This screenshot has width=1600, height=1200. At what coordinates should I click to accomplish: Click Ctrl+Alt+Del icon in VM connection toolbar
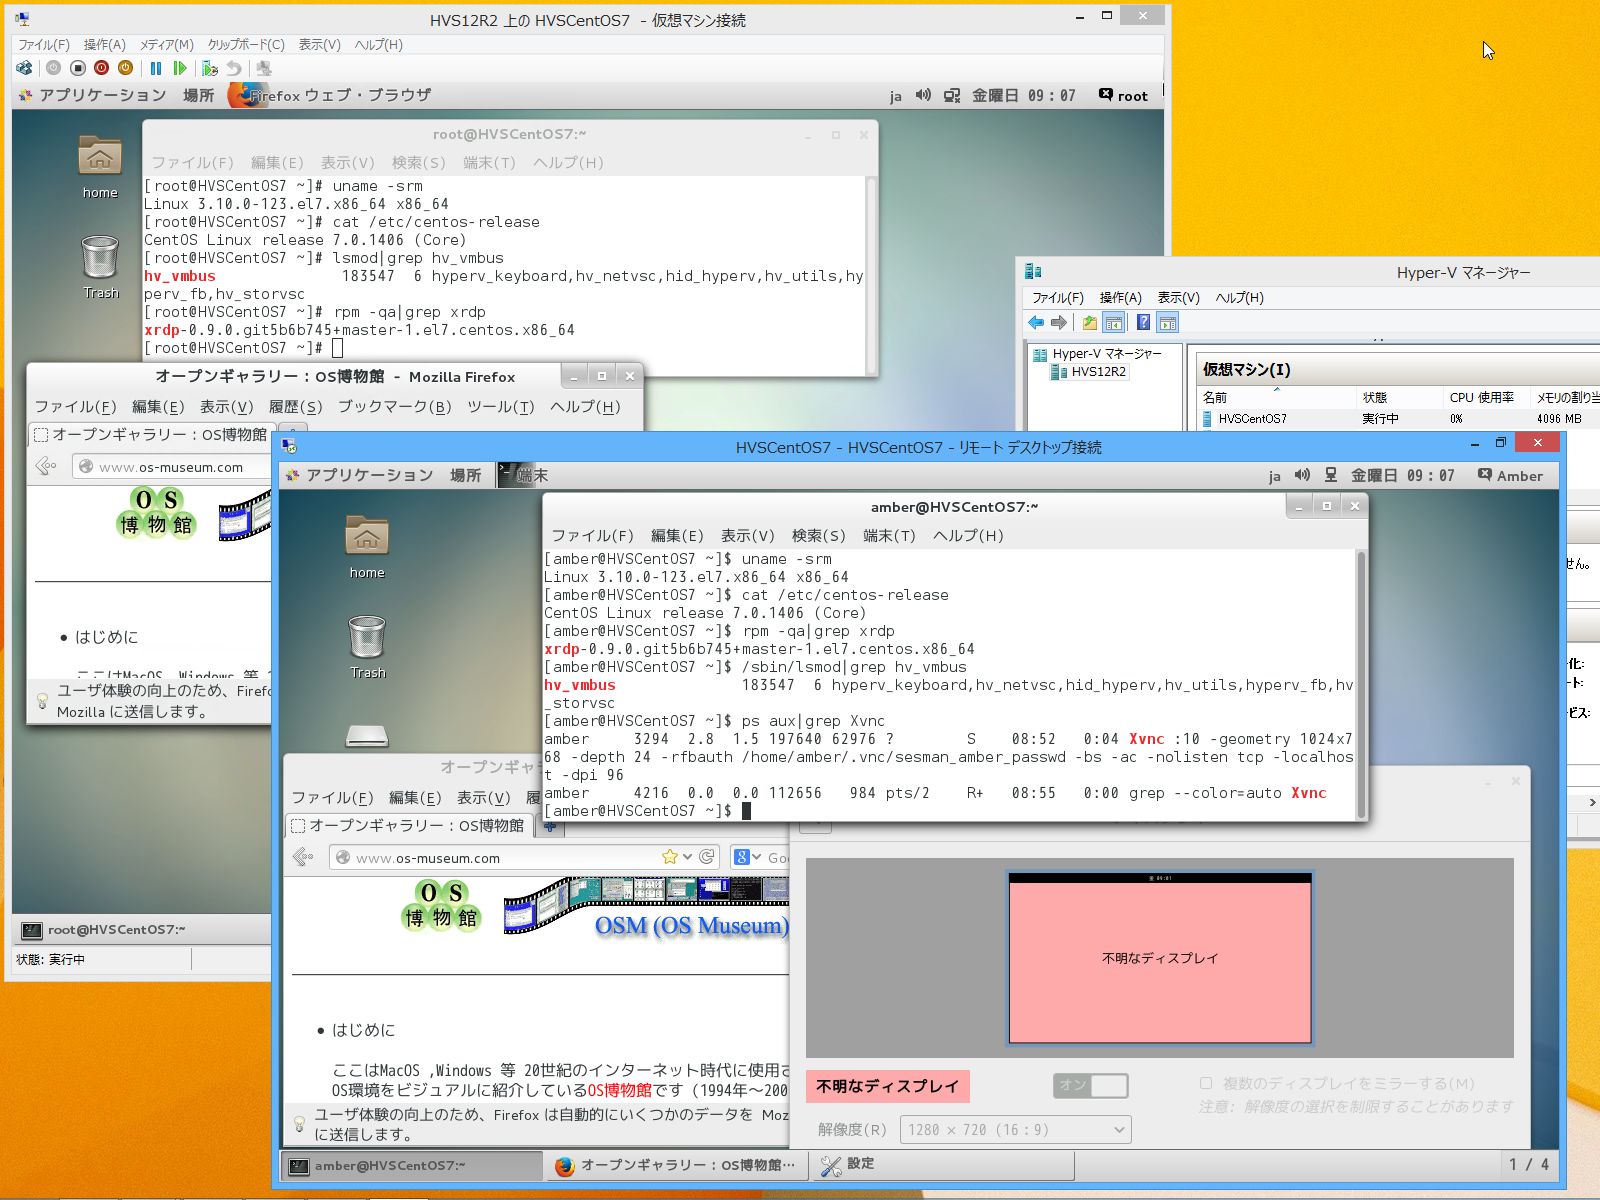[x=25, y=68]
